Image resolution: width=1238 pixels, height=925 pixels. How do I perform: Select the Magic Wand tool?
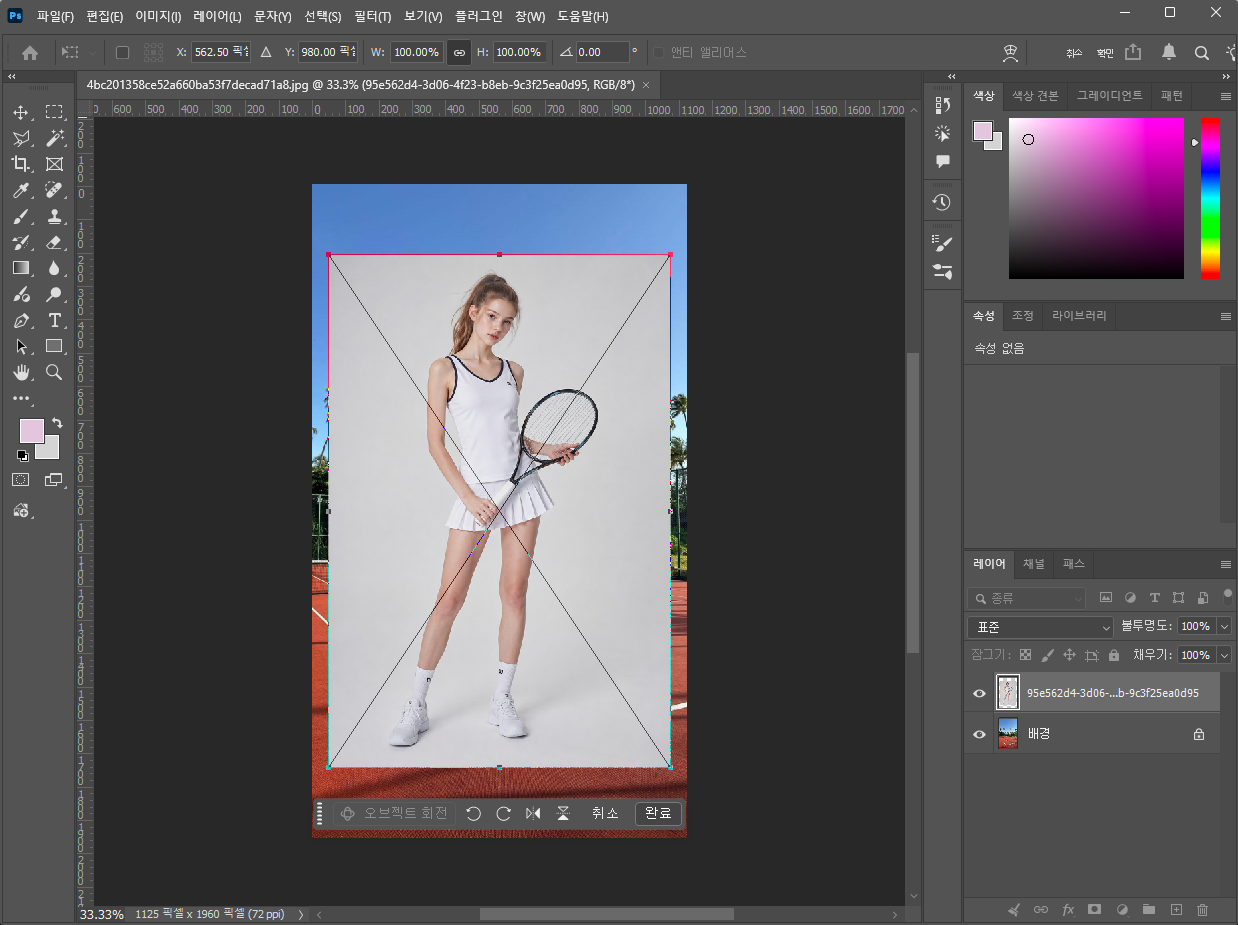pos(54,138)
